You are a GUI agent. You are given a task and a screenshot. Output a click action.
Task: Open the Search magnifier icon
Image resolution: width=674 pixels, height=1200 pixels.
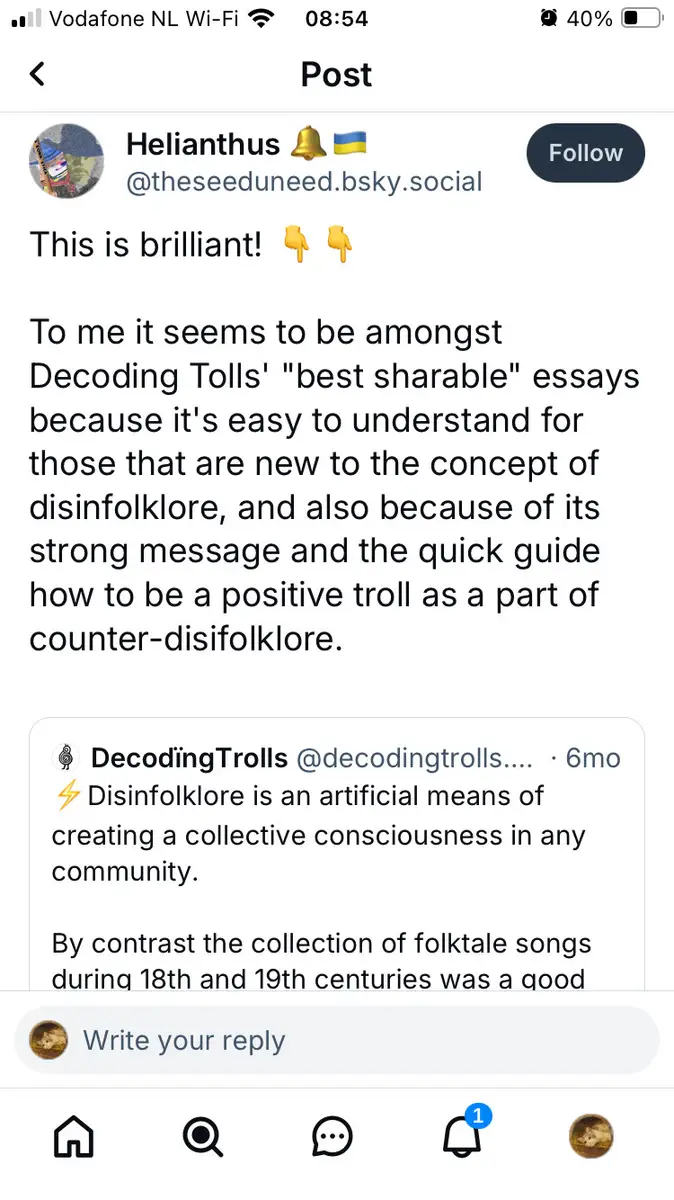203,1136
